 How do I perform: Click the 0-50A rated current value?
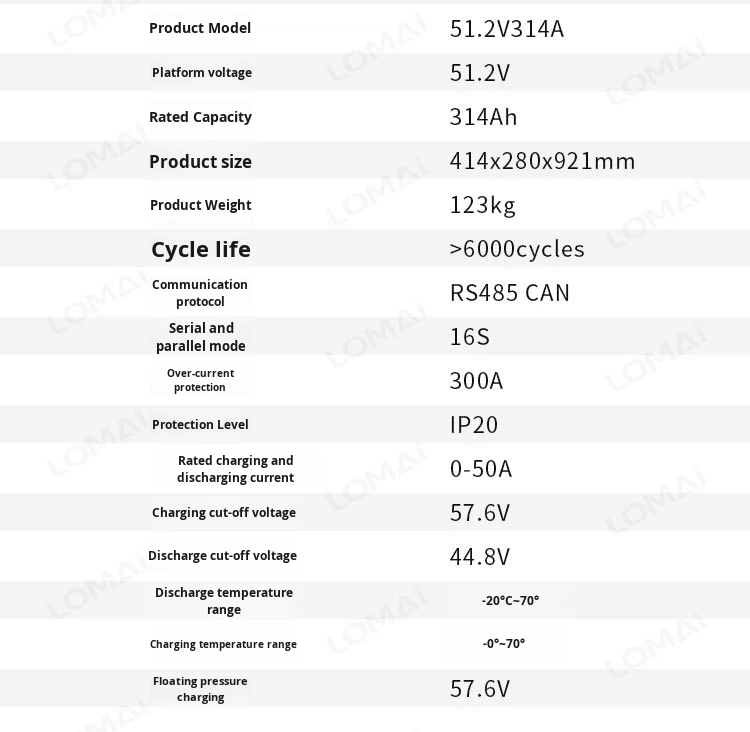click(481, 469)
